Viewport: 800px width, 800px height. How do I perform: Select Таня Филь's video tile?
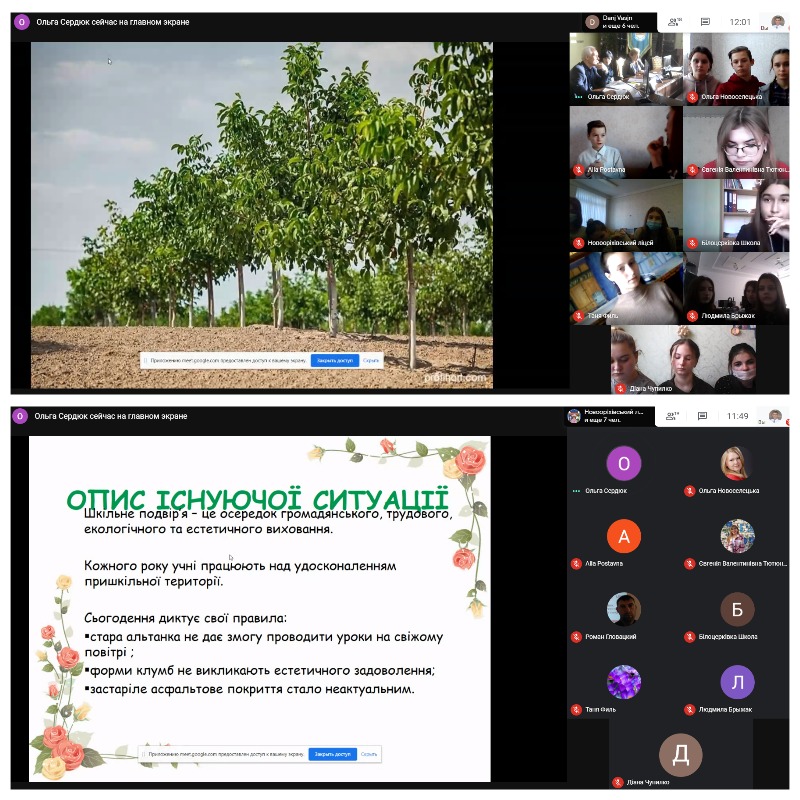pos(626,288)
